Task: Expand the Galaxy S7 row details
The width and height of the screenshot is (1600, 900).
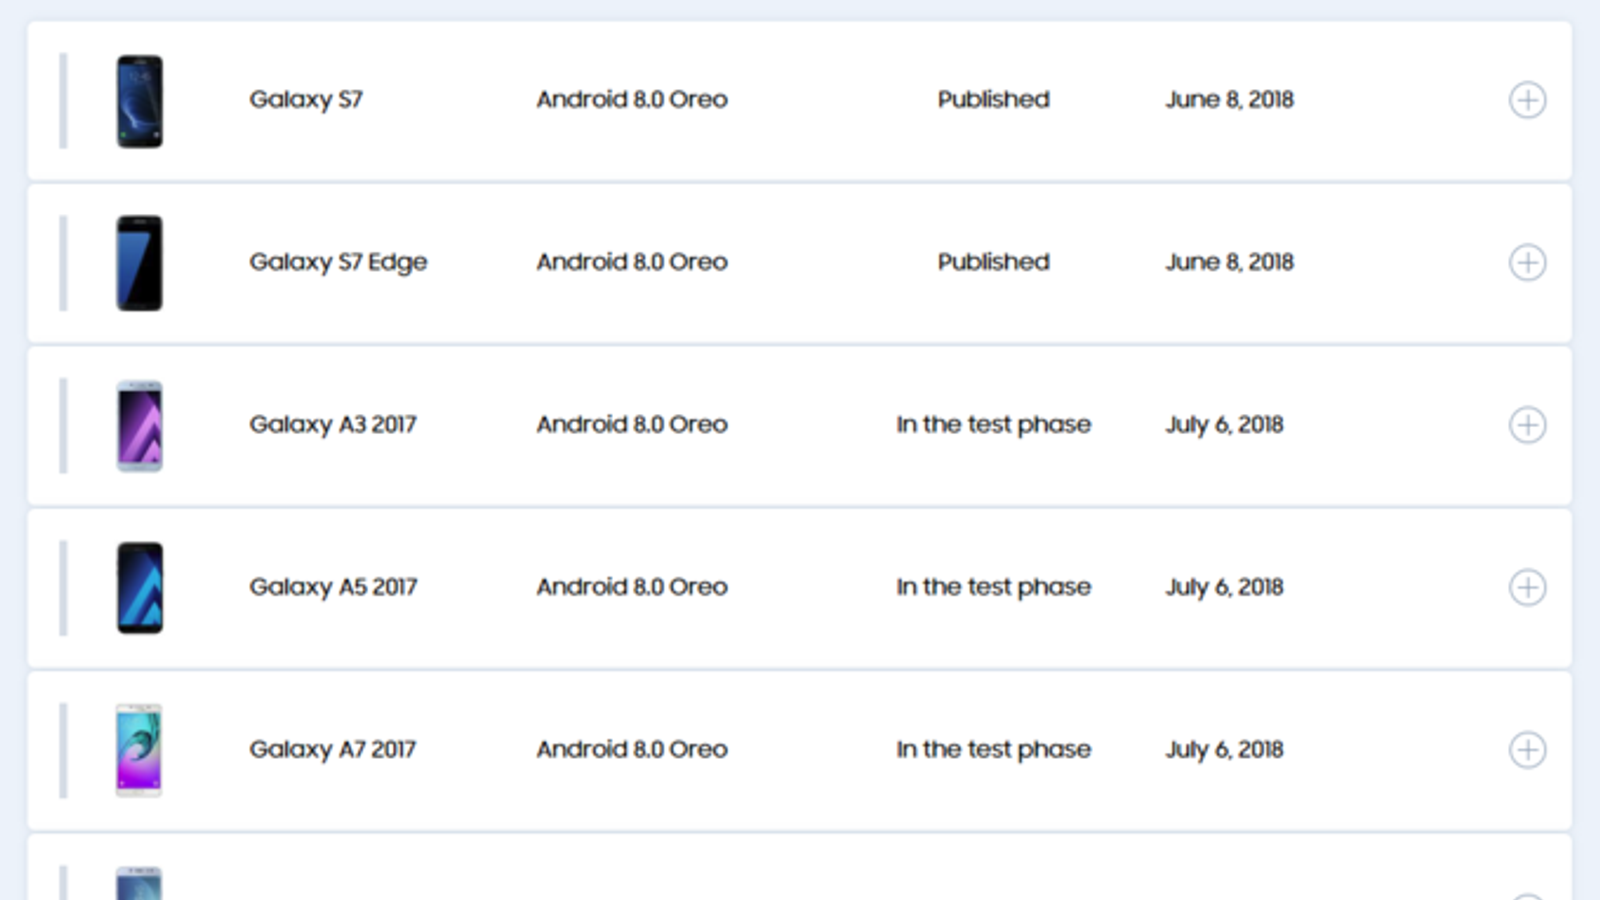Action: pos(1527,100)
